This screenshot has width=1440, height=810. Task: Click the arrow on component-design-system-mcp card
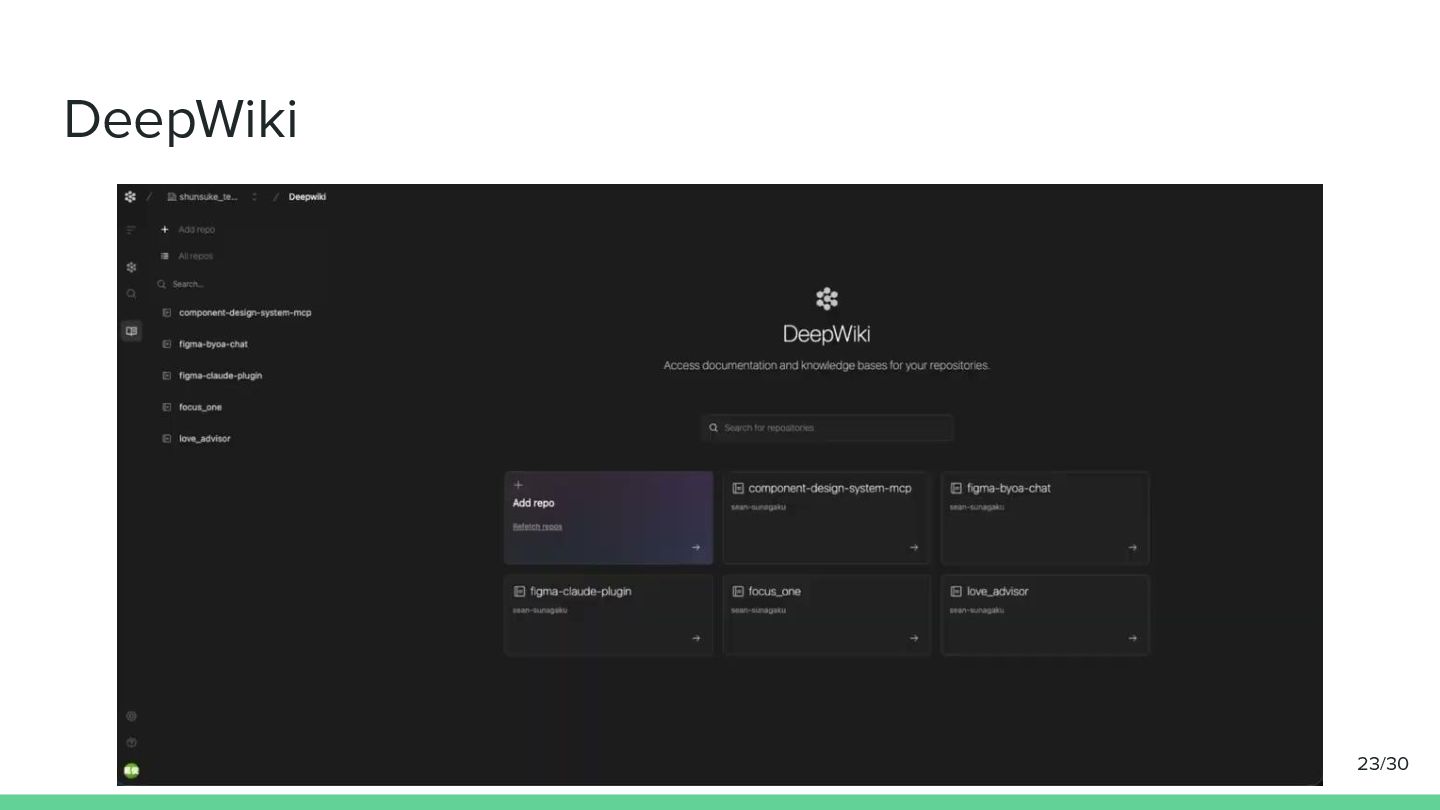[x=914, y=548]
